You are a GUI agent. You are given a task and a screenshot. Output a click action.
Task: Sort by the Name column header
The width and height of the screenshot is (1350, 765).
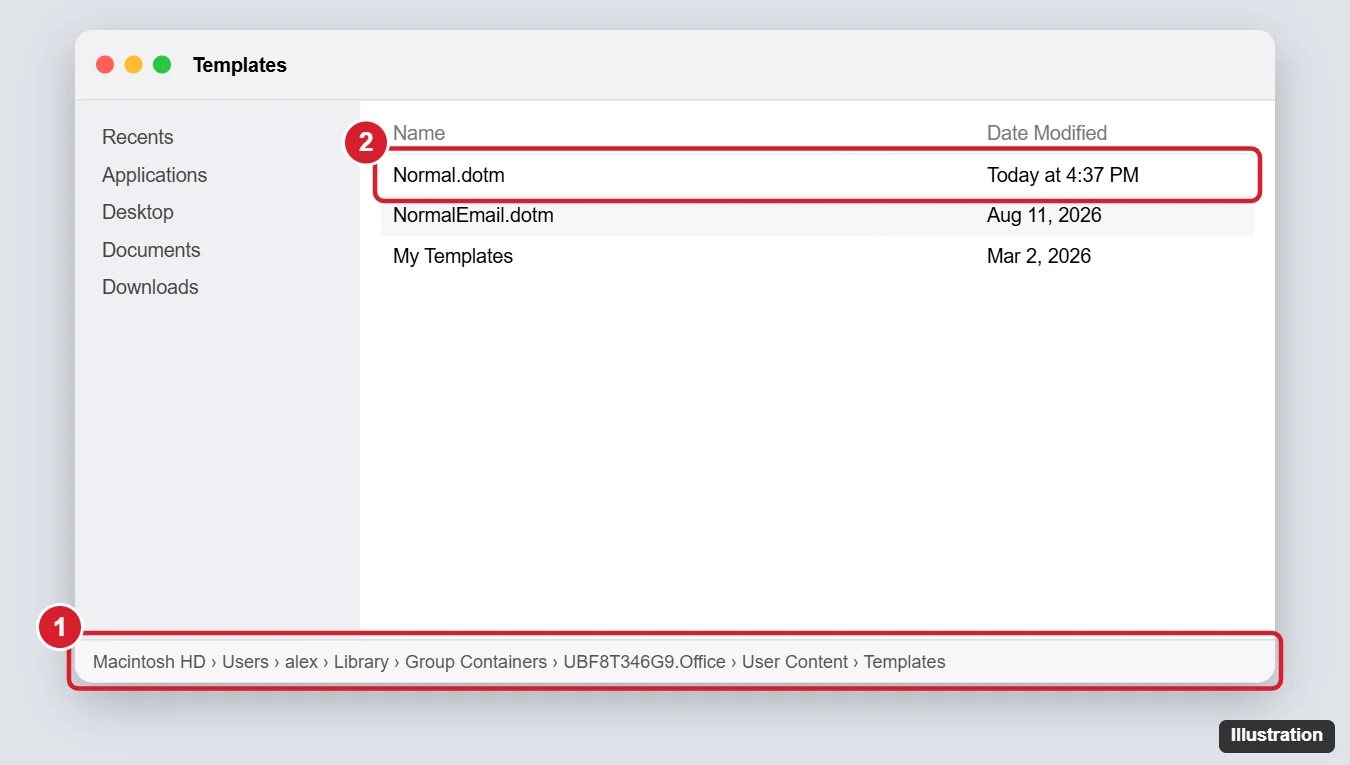click(x=419, y=133)
